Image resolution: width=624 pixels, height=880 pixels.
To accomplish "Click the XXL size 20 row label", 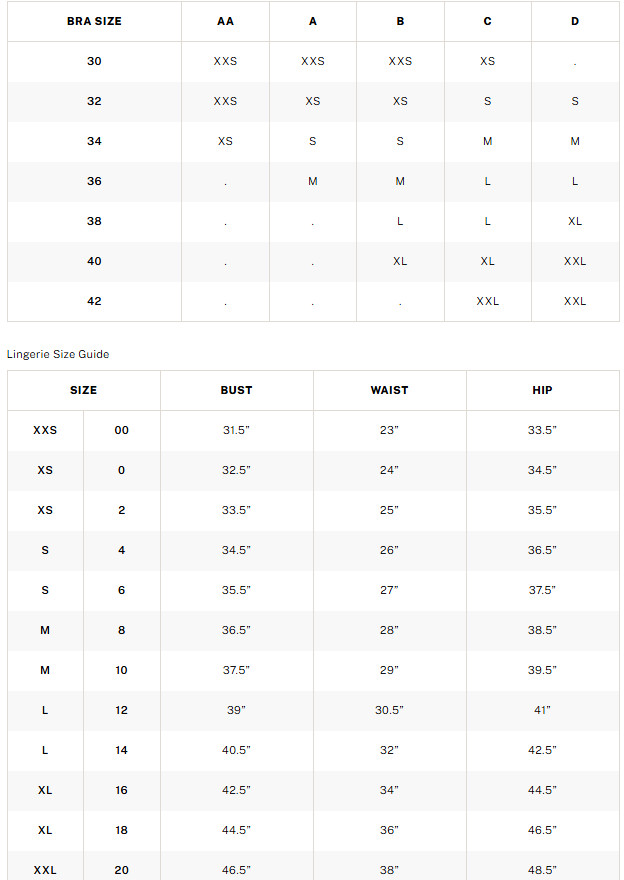I will [45, 870].
